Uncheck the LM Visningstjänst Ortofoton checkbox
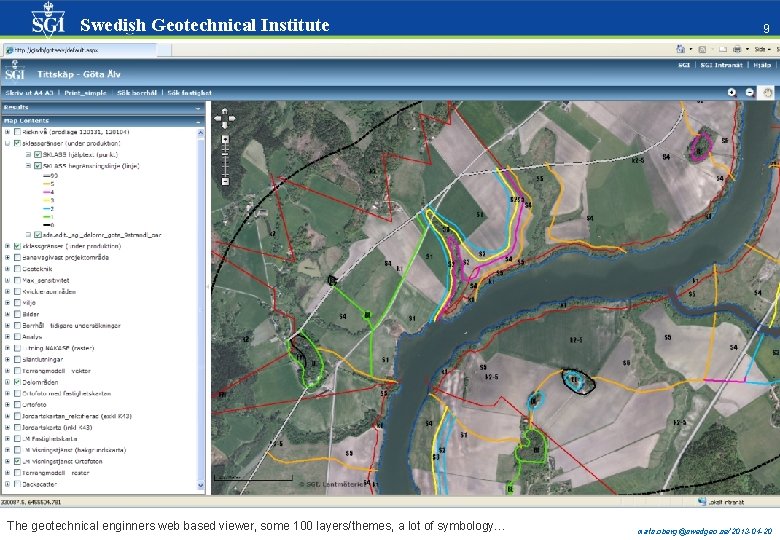The height and width of the screenshot is (540, 780). point(17,461)
